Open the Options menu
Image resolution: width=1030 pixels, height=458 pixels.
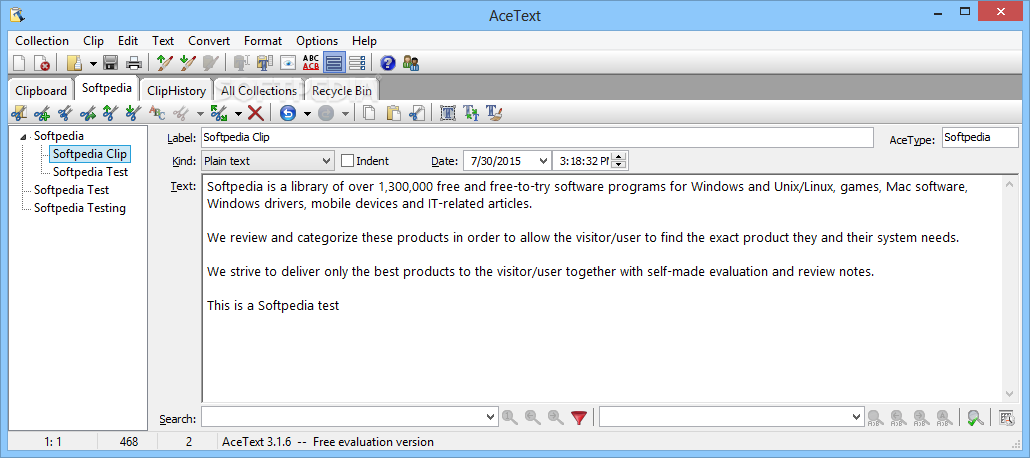tap(317, 41)
